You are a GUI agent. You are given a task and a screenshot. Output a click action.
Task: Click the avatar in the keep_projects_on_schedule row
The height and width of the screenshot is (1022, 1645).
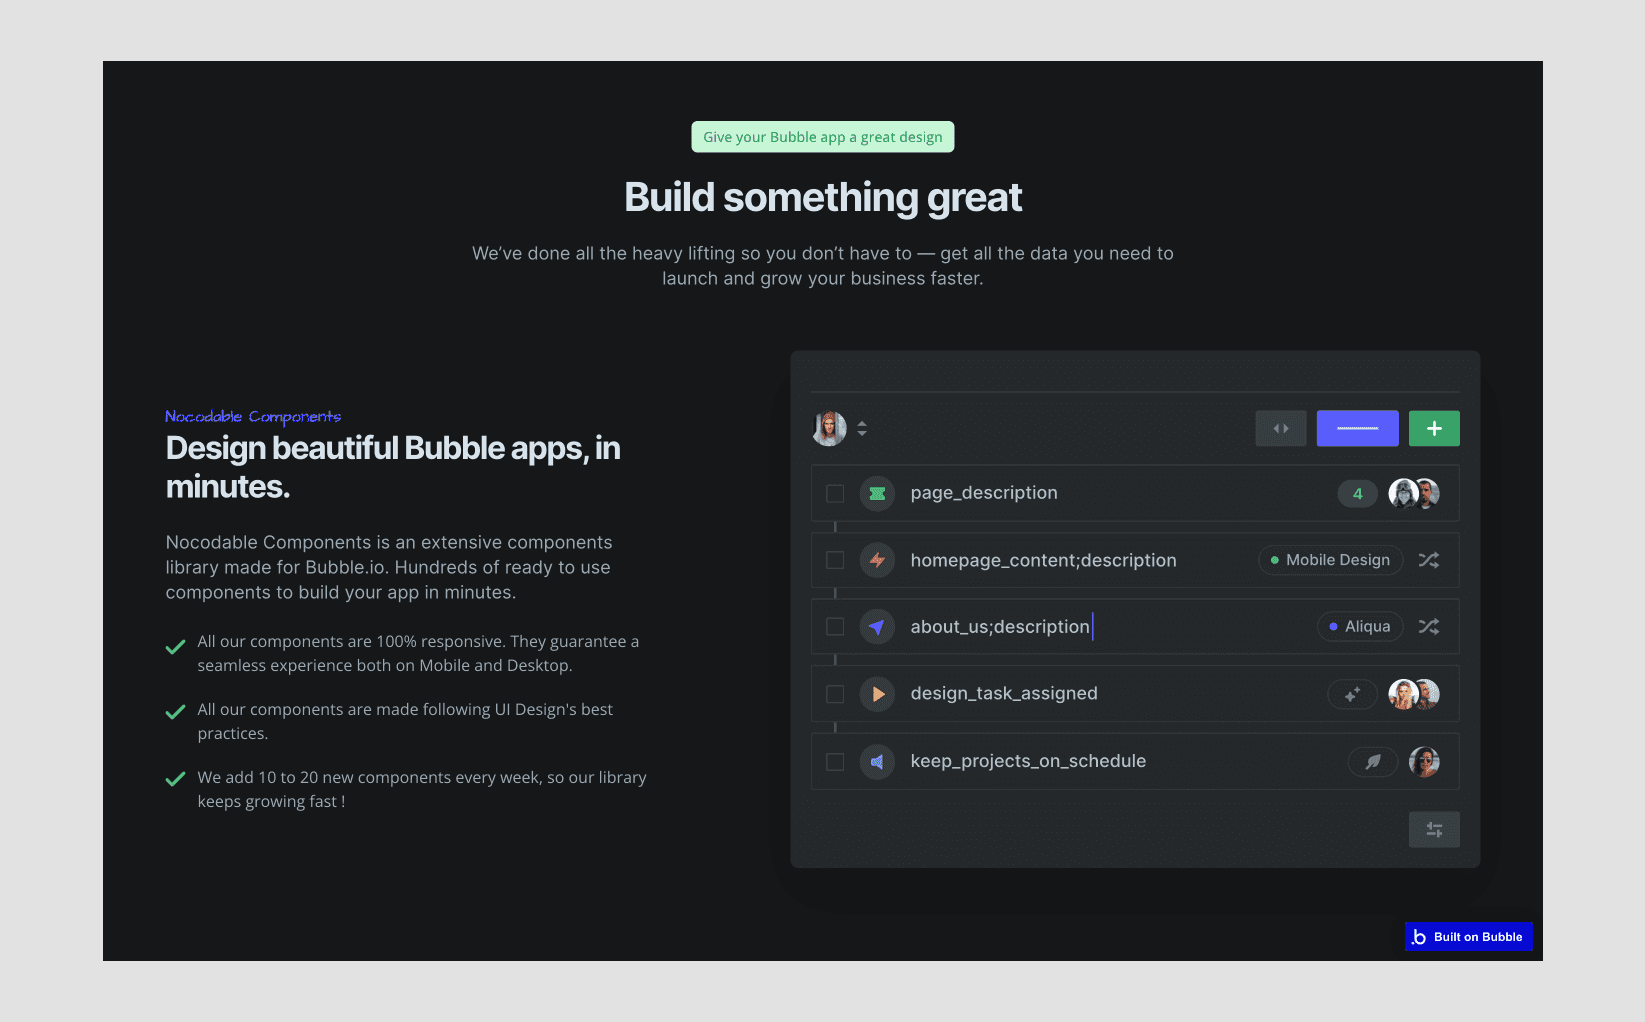coord(1424,762)
